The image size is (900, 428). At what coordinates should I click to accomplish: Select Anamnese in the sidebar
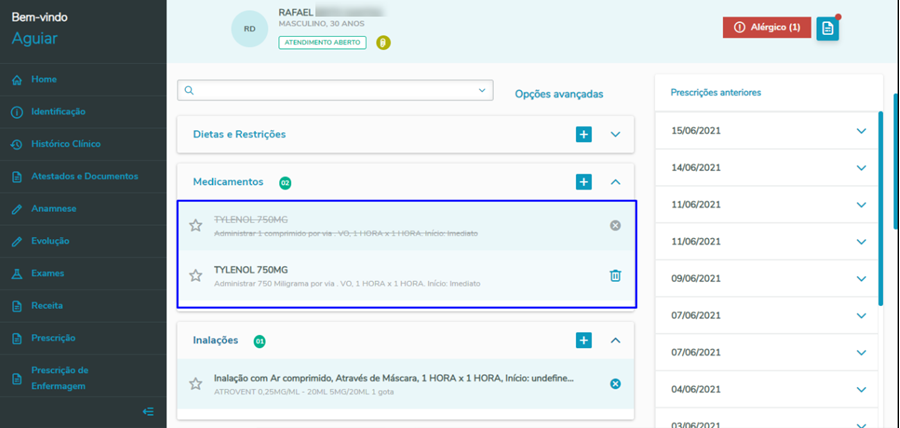pyautogui.click(x=83, y=208)
